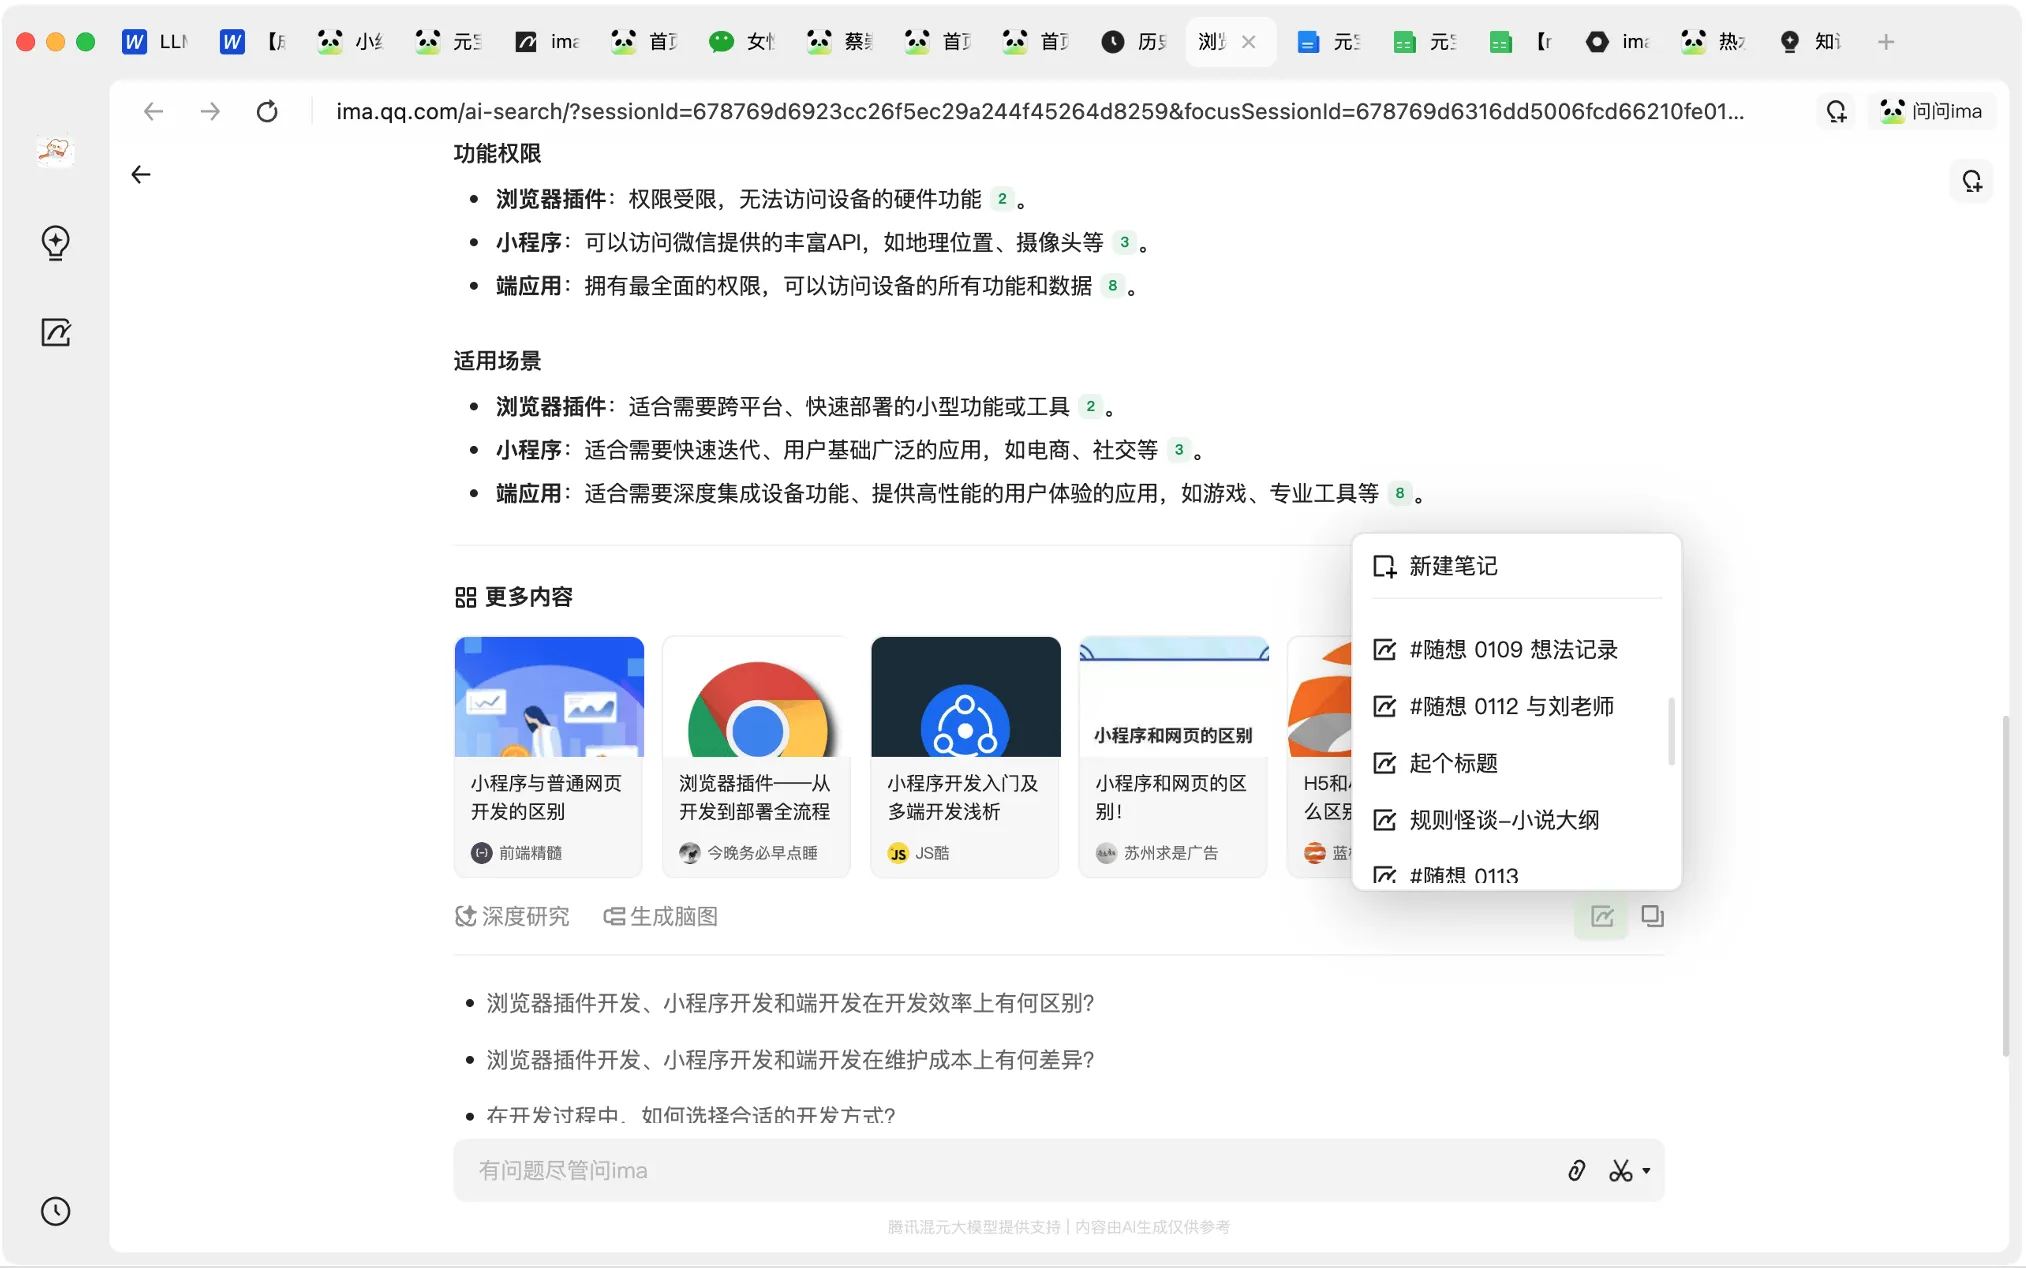The width and height of the screenshot is (2026, 1268).
Task: Click the in-page back arrow icon
Action: (141, 175)
